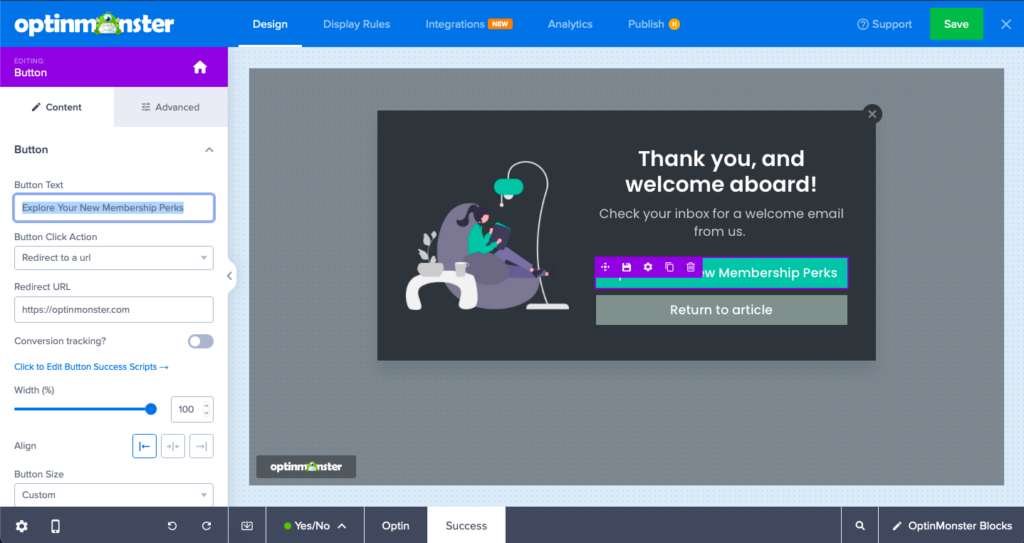Open the Advanced tab in the sidebar

click(170, 107)
